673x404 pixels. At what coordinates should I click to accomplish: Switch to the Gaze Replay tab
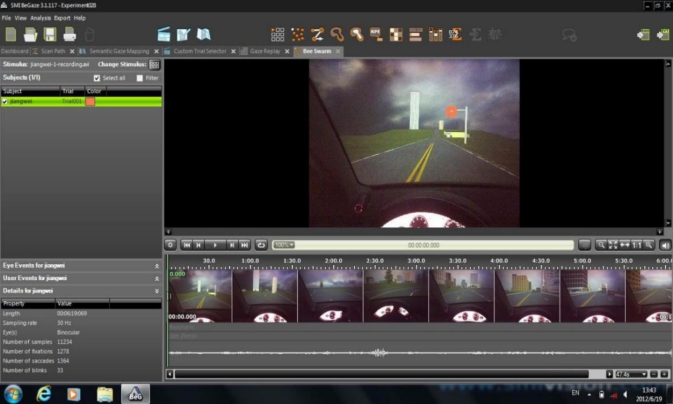pos(265,51)
